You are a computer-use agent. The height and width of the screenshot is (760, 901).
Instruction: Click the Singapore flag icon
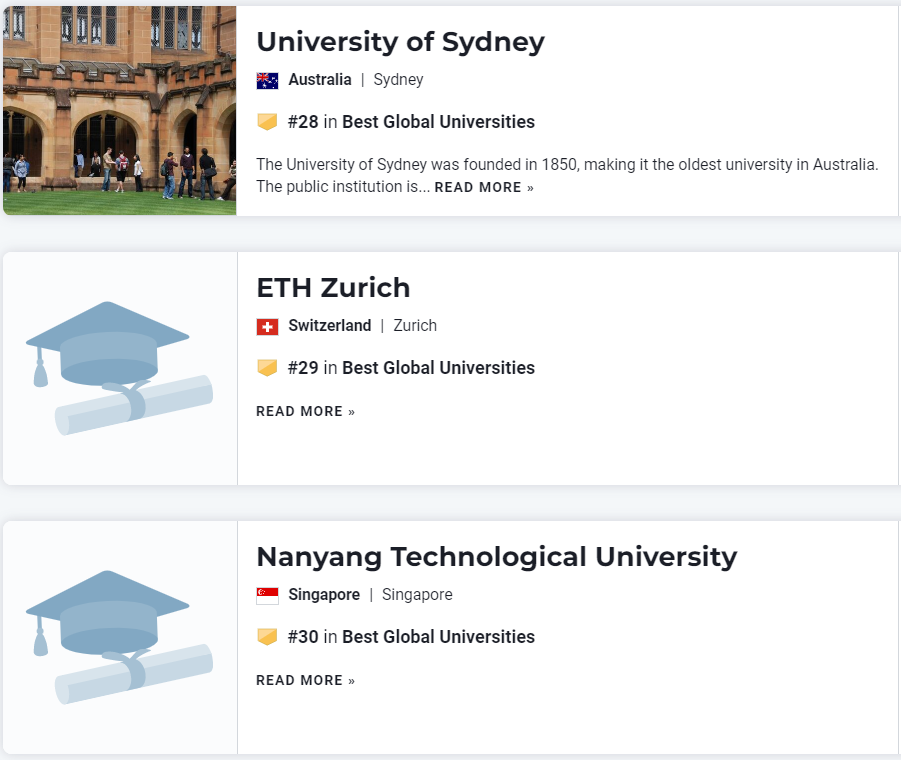pos(267,595)
